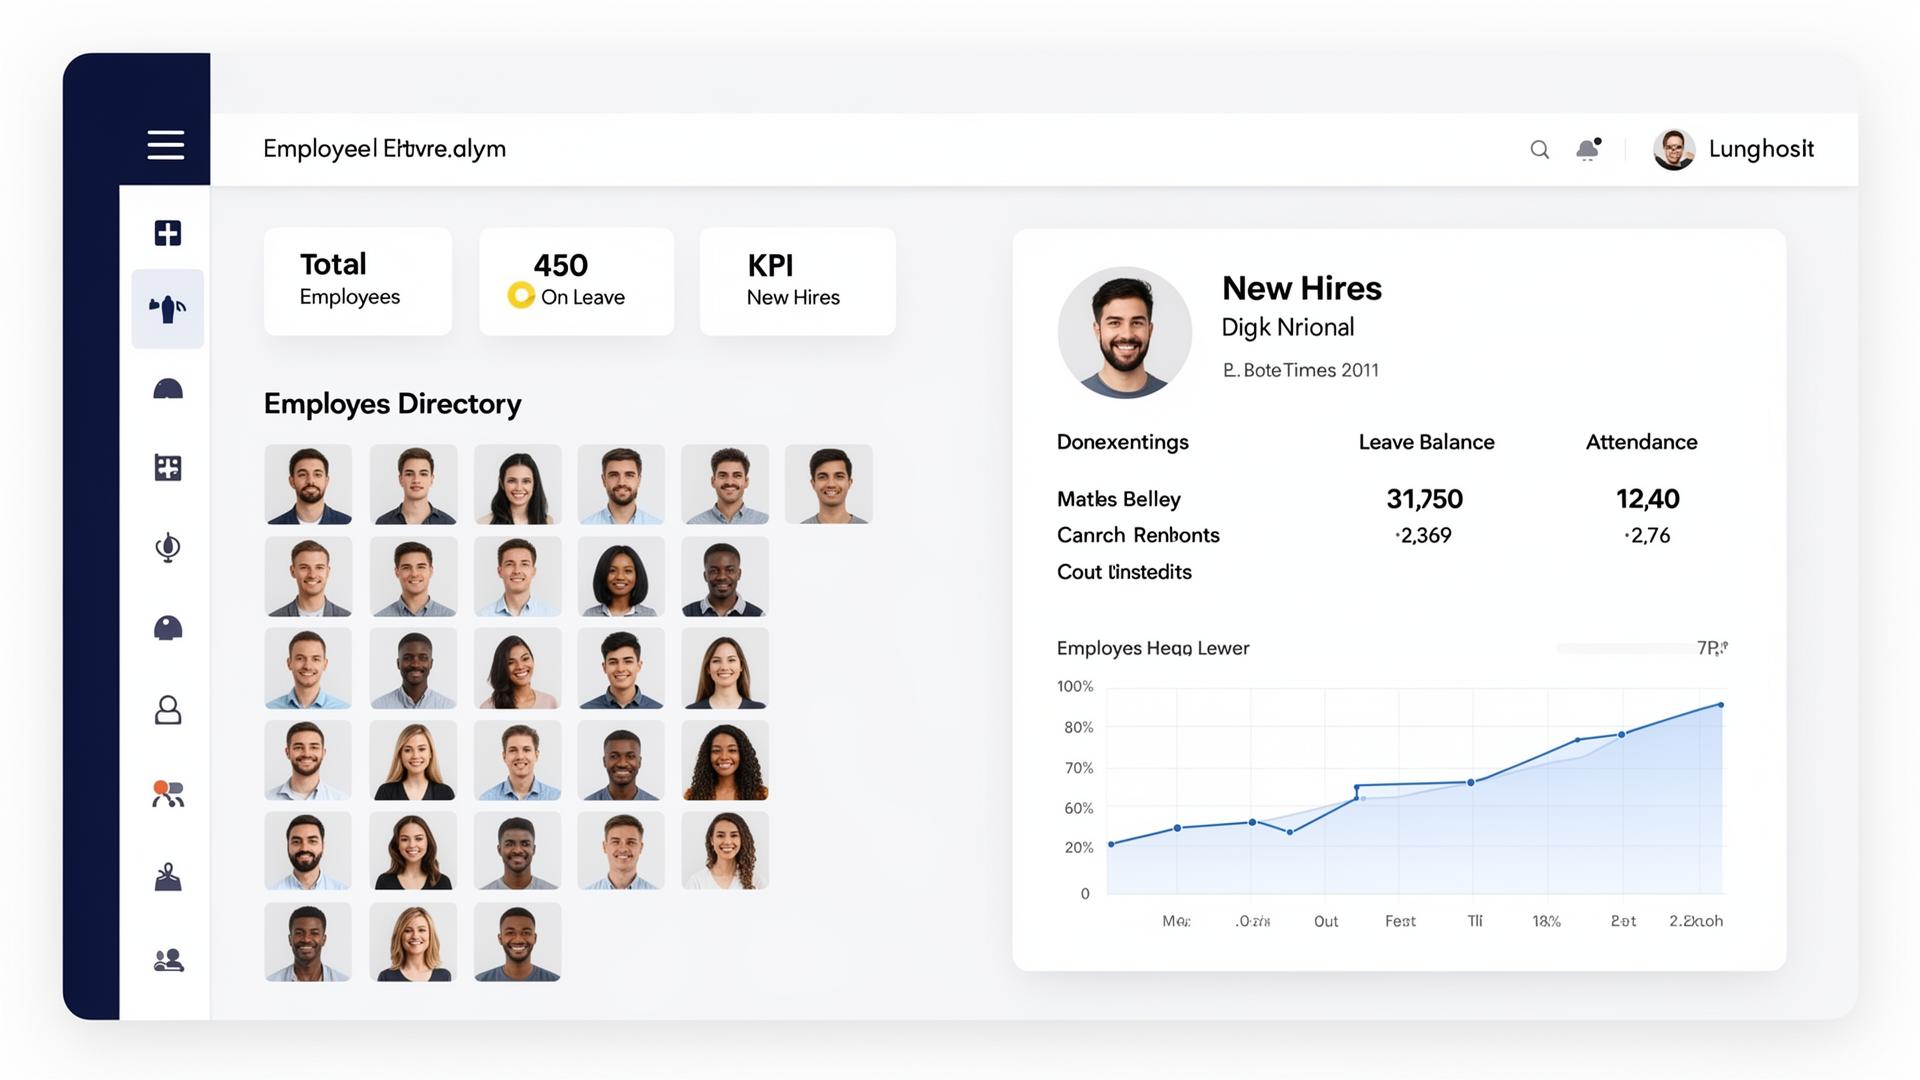Screen dimensions: 1920x1080
Task: Open the two-person group icon at sidebar bottom
Action: [x=168, y=960]
